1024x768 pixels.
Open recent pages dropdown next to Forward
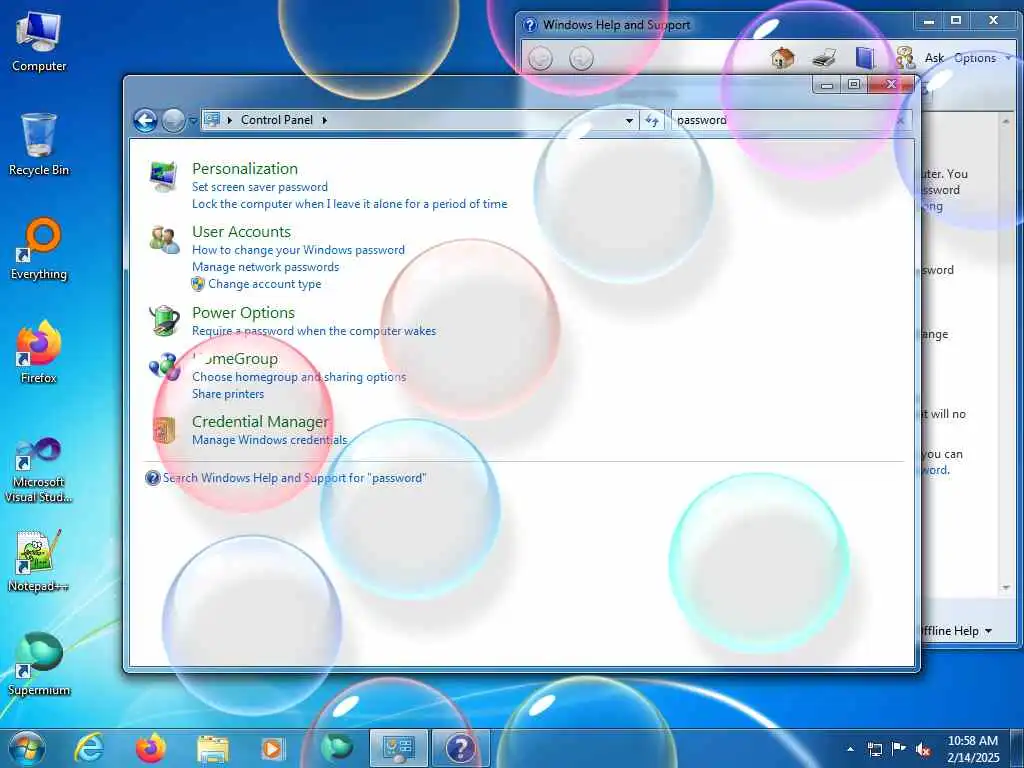193,121
